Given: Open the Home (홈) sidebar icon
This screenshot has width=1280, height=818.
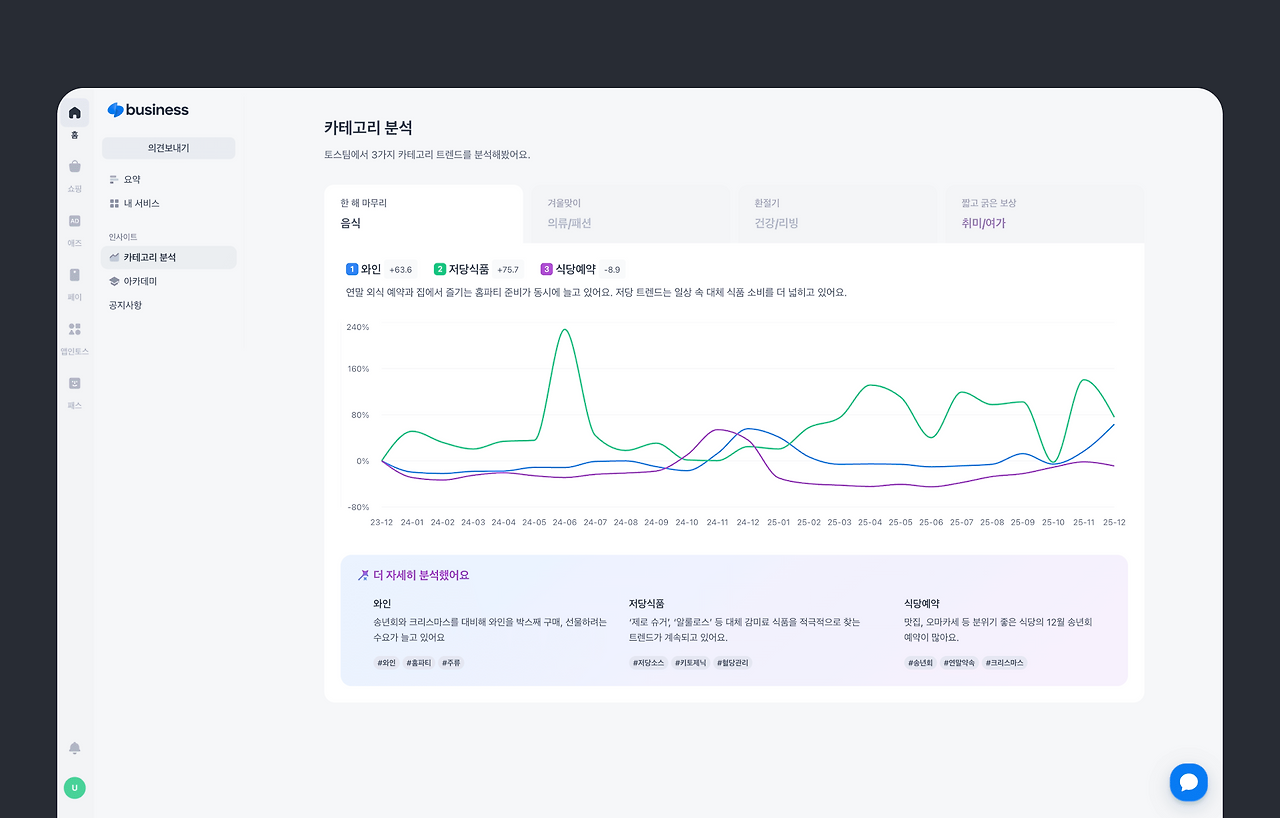Looking at the screenshot, I should point(74,113).
